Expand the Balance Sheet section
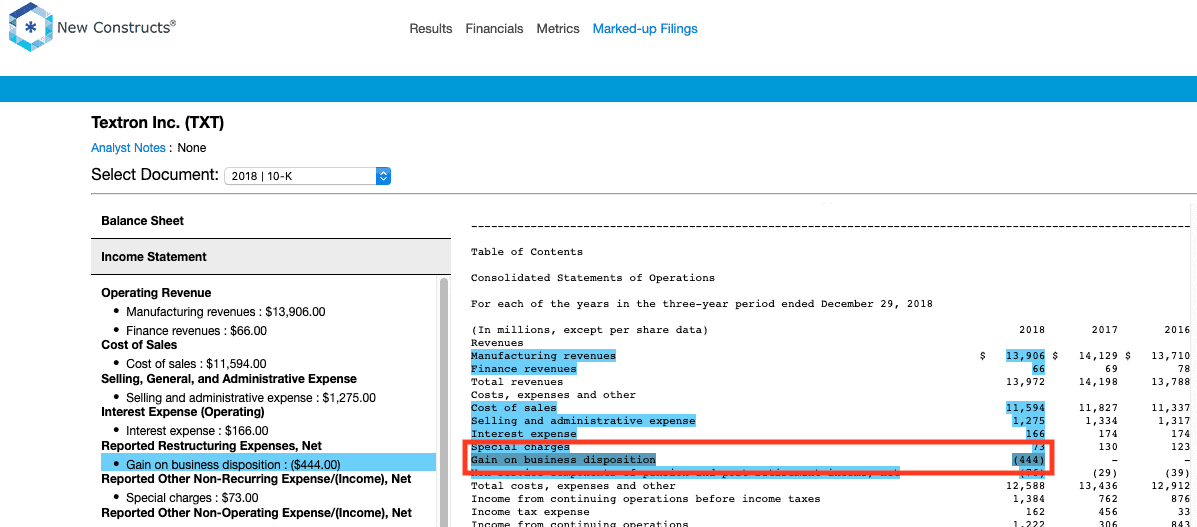 coord(270,221)
